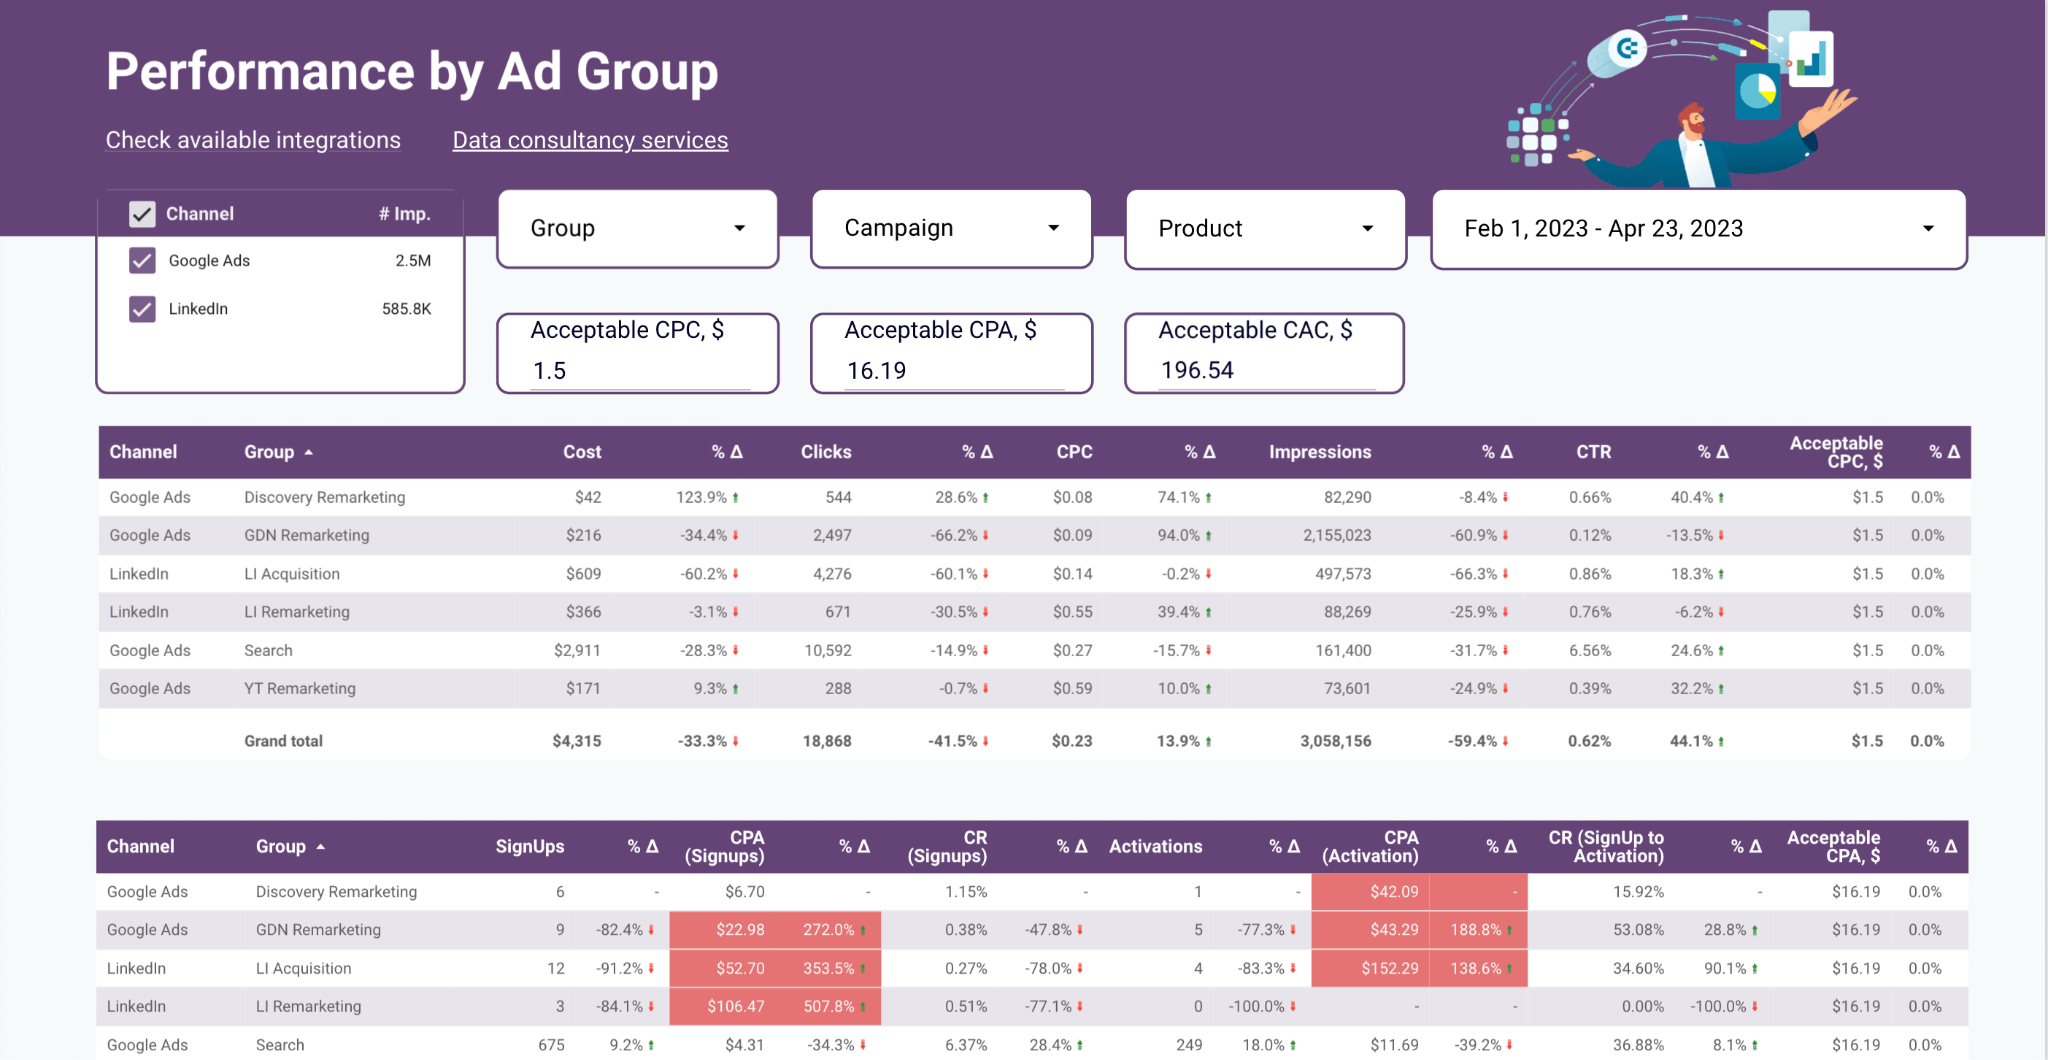Click the Campaign dropdown chevron

1053,228
